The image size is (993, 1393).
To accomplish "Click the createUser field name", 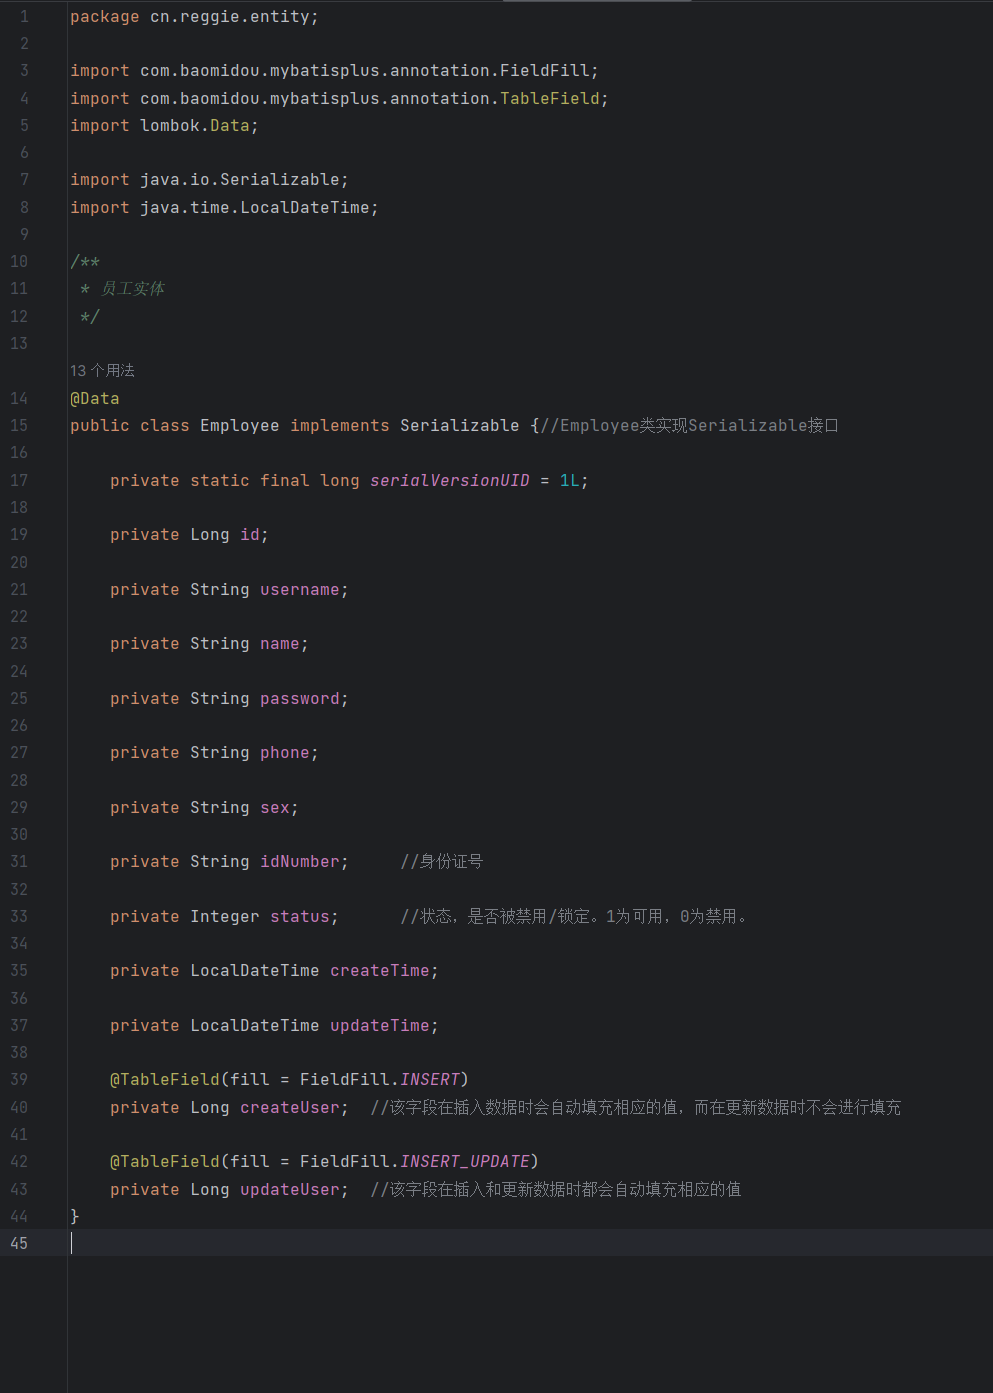I will (290, 1107).
